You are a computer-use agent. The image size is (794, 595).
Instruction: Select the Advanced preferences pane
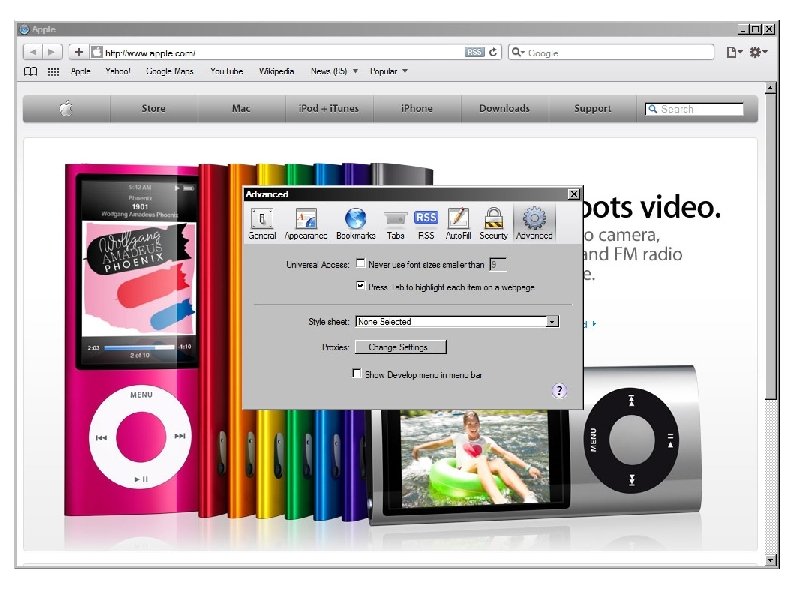tap(534, 223)
